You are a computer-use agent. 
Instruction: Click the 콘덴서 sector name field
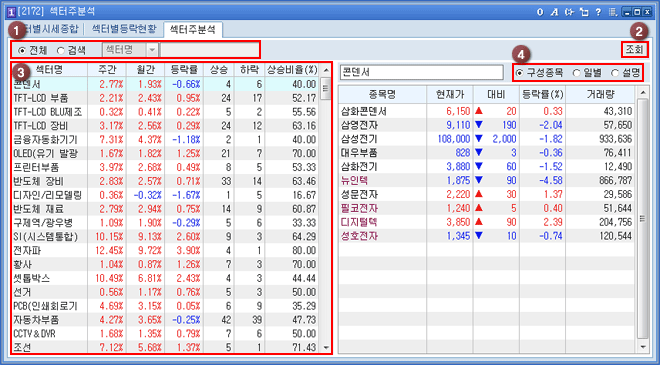pyautogui.click(x=421, y=72)
